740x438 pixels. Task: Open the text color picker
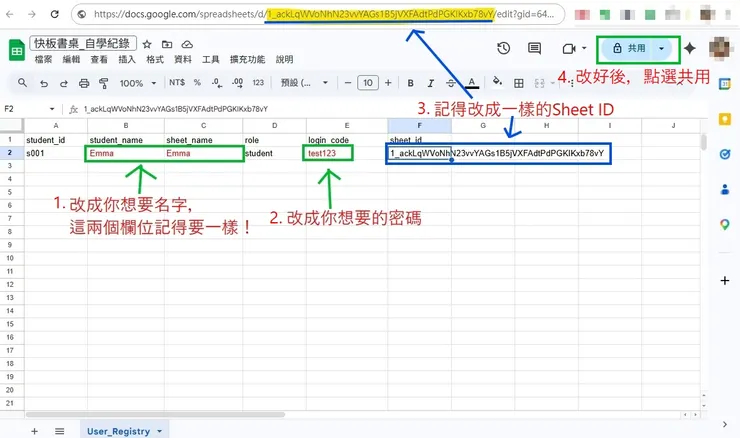(x=471, y=84)
